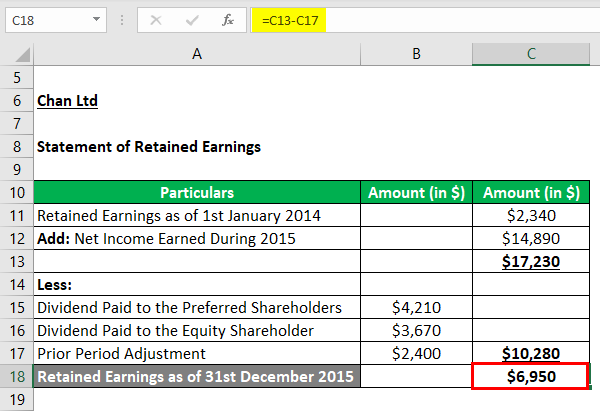Select row 5 header
This screenshot has height=411, width=600.
tap(16, 78)
